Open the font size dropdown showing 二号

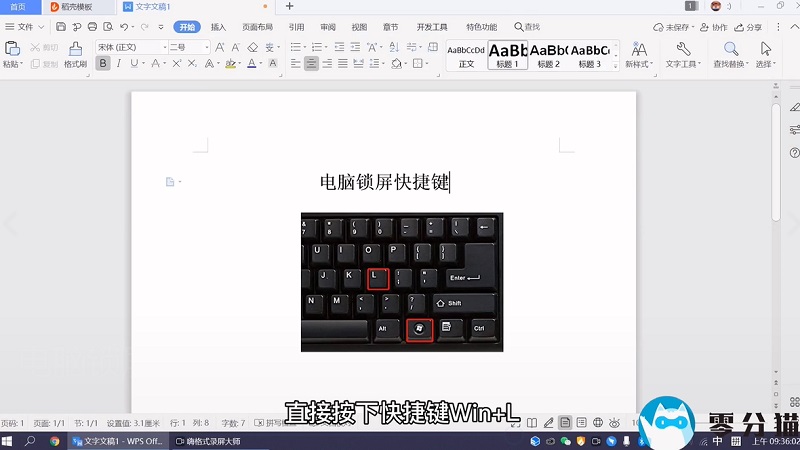[x=189, y=47]
